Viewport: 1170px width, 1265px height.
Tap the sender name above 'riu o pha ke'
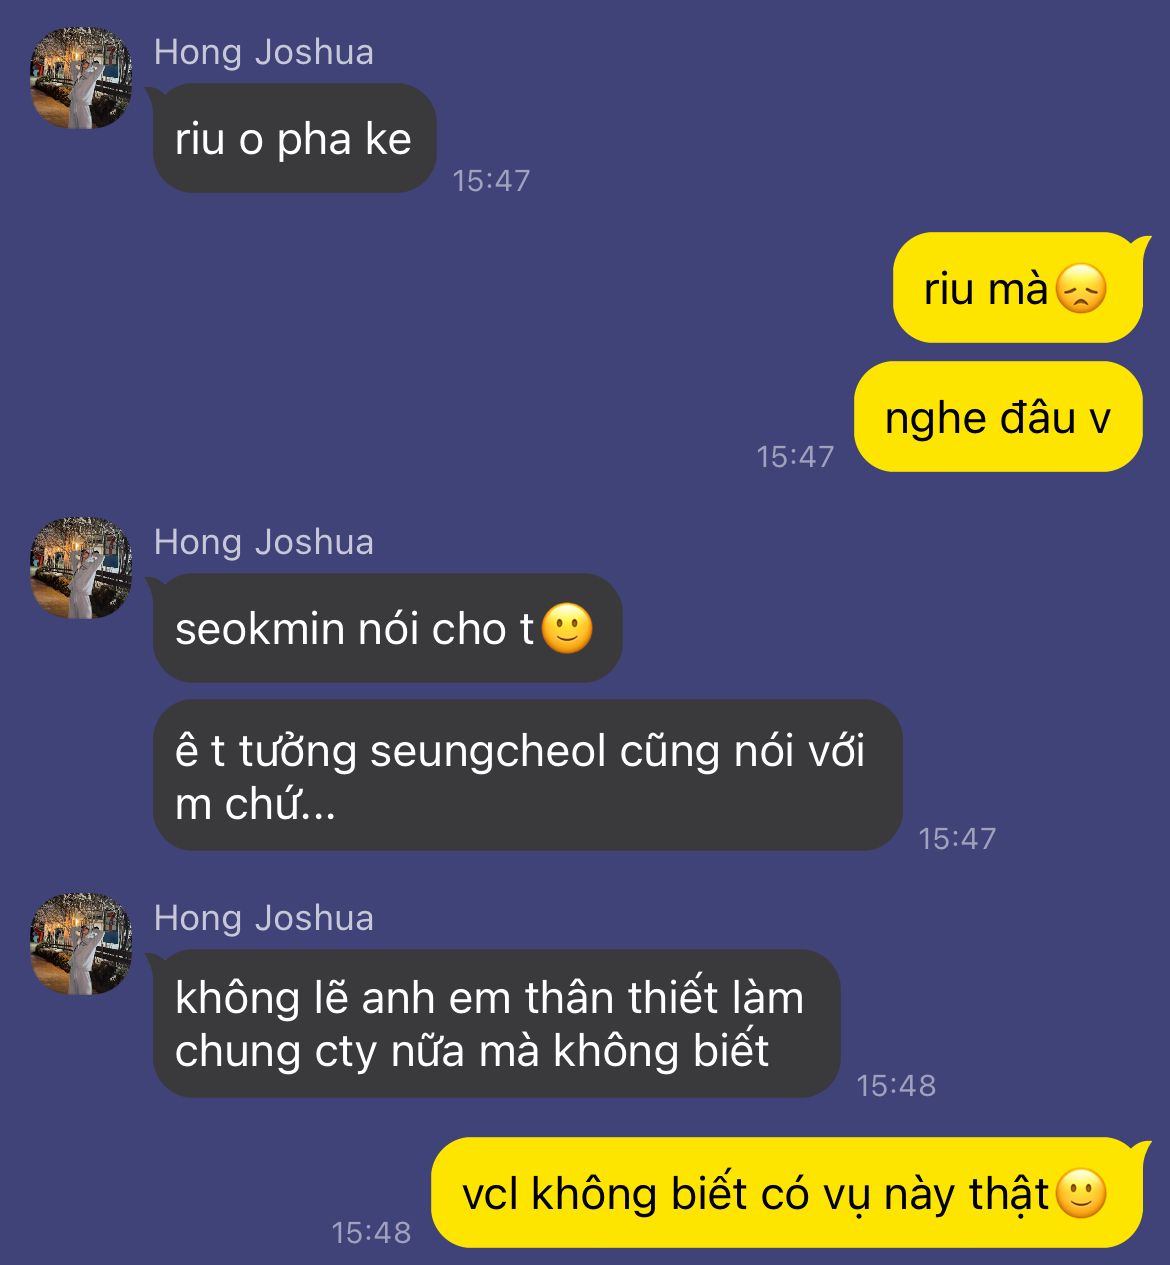tap(264, 52)
